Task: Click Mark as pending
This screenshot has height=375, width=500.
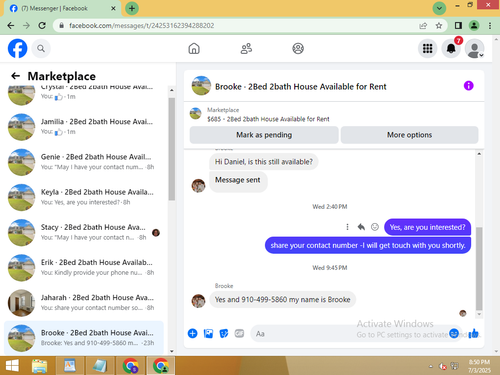Action: [264, 135]
